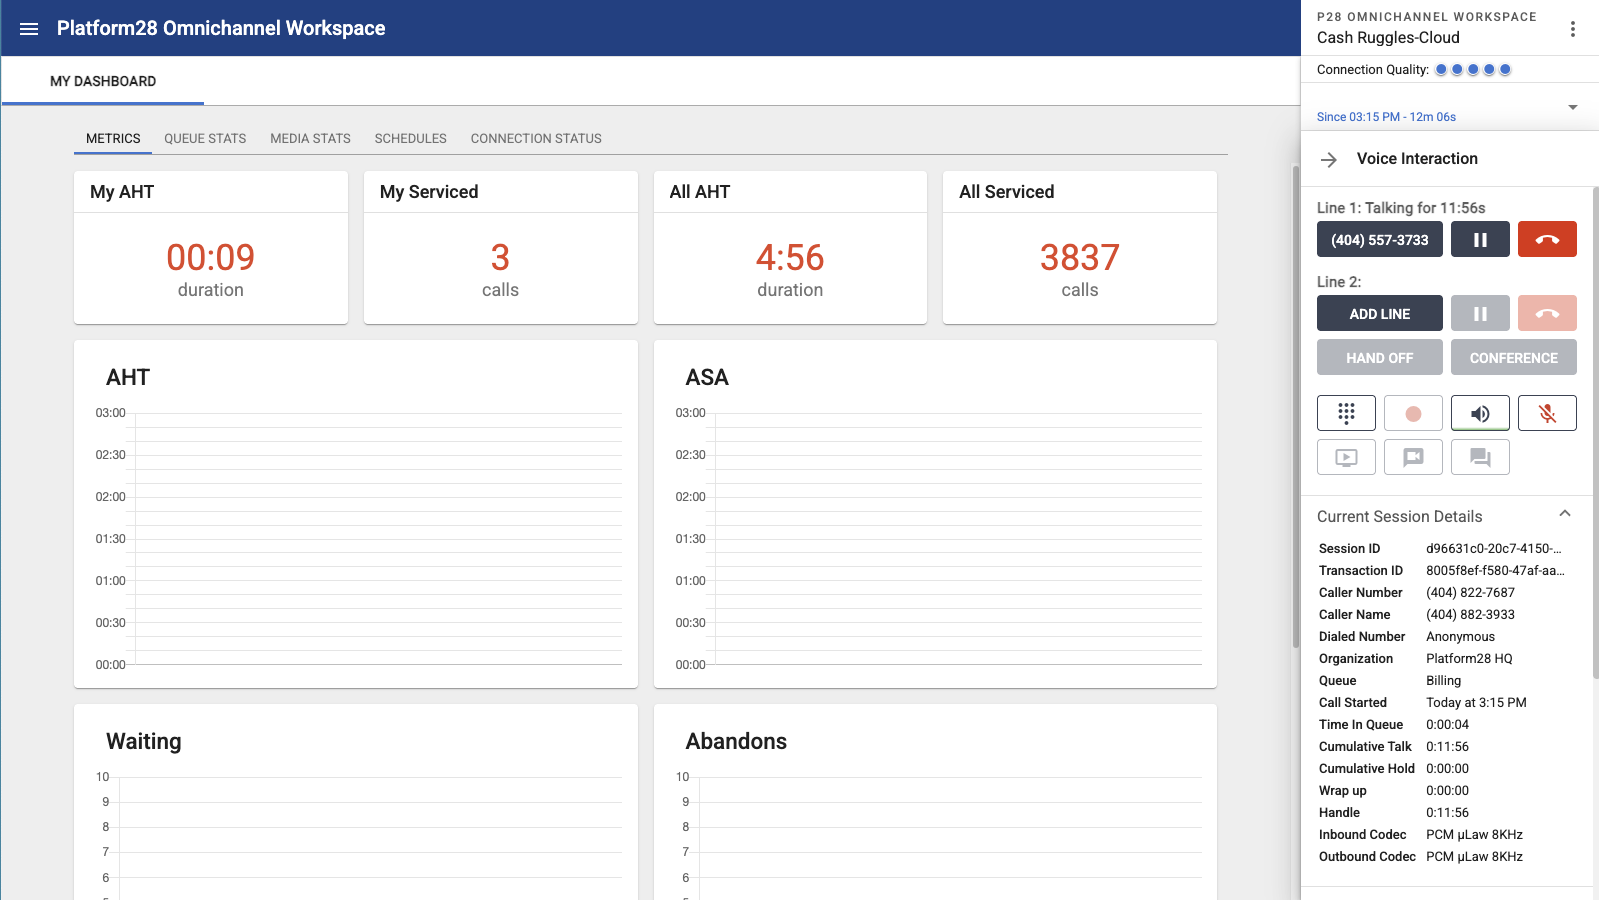Hang up the Line 1 call
The width and height of the screenshot is (1599, 900).
[1546, 240]
